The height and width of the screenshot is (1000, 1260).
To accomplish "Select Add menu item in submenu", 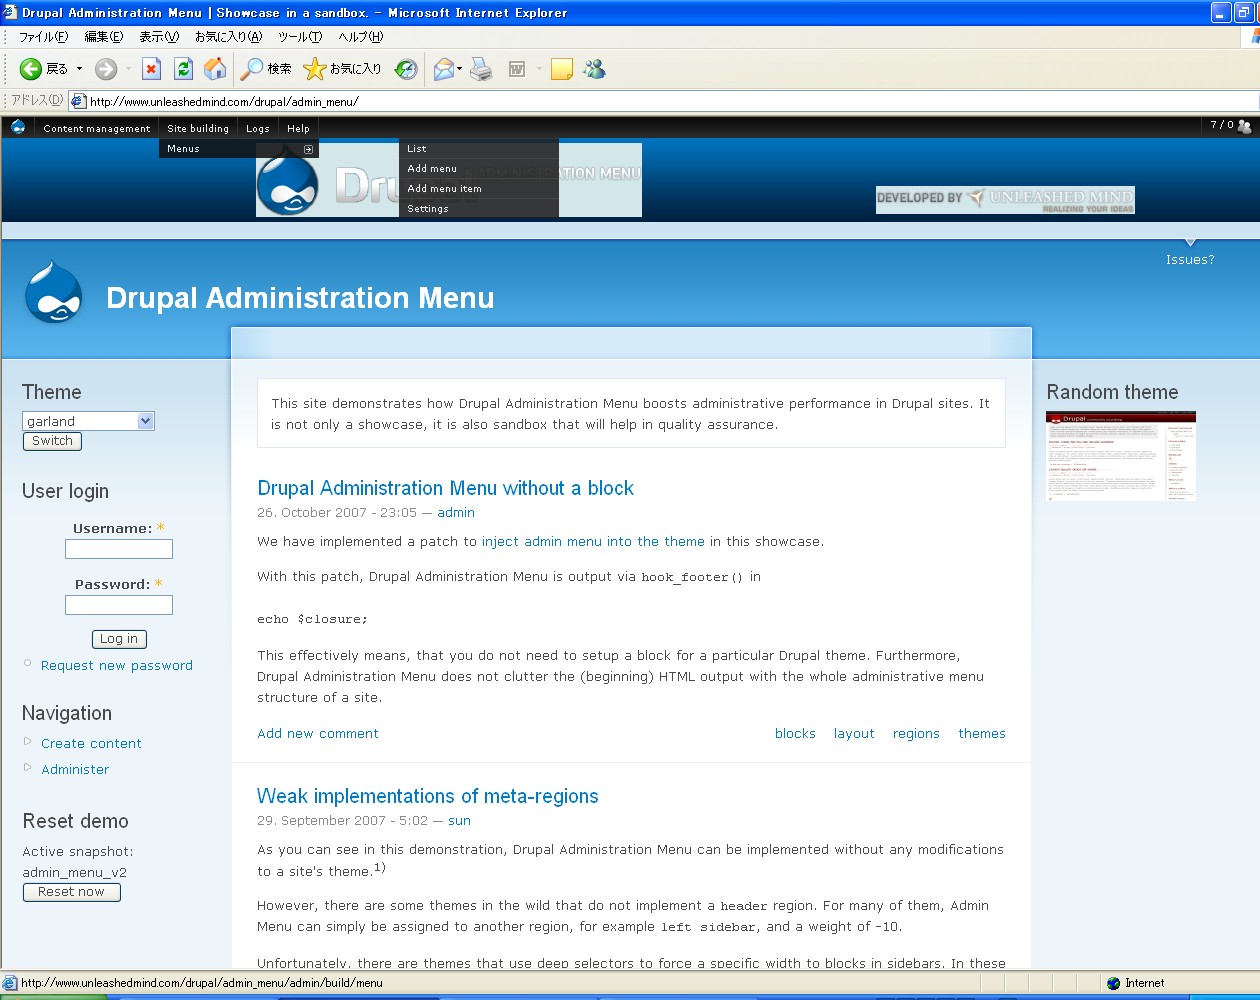I will pyautogui.click(x=444, y=189).
